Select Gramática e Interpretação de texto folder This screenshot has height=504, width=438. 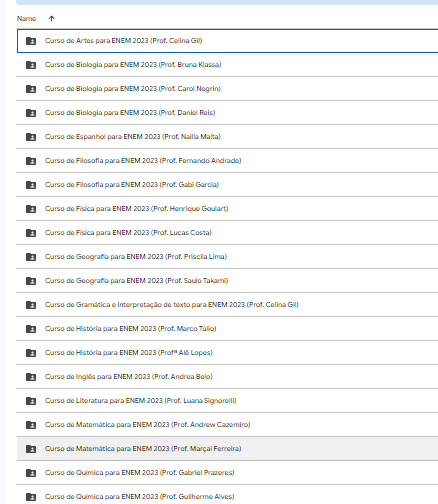click(227, 305)
